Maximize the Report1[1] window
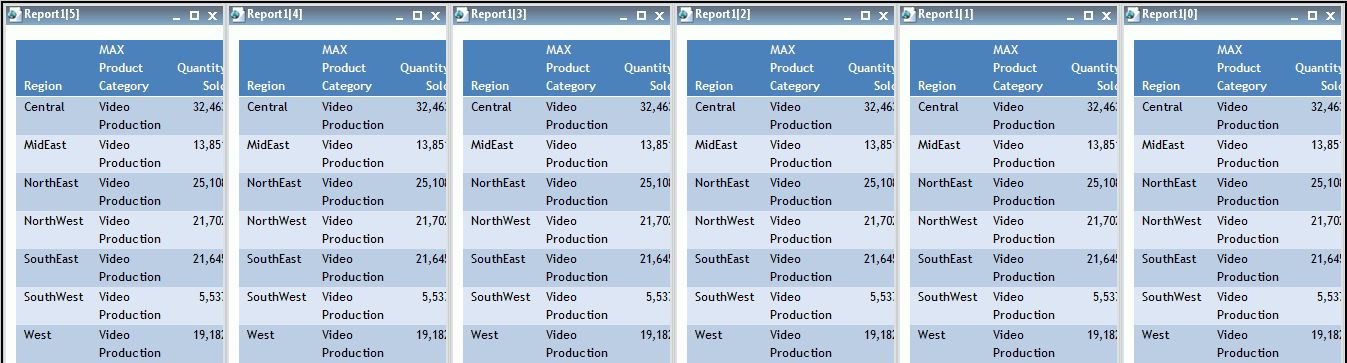This screenshot has height=363, width=1347. [1089, 16]
